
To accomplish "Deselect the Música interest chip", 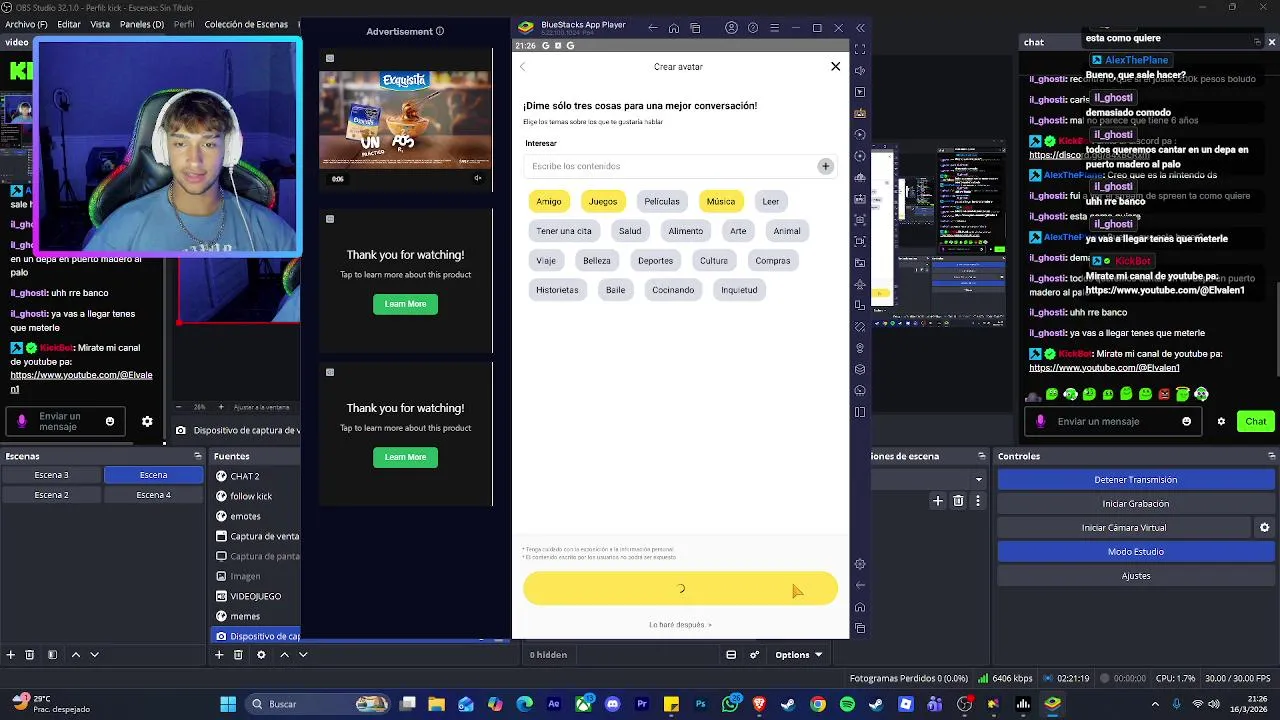I will tap(721, 201).
